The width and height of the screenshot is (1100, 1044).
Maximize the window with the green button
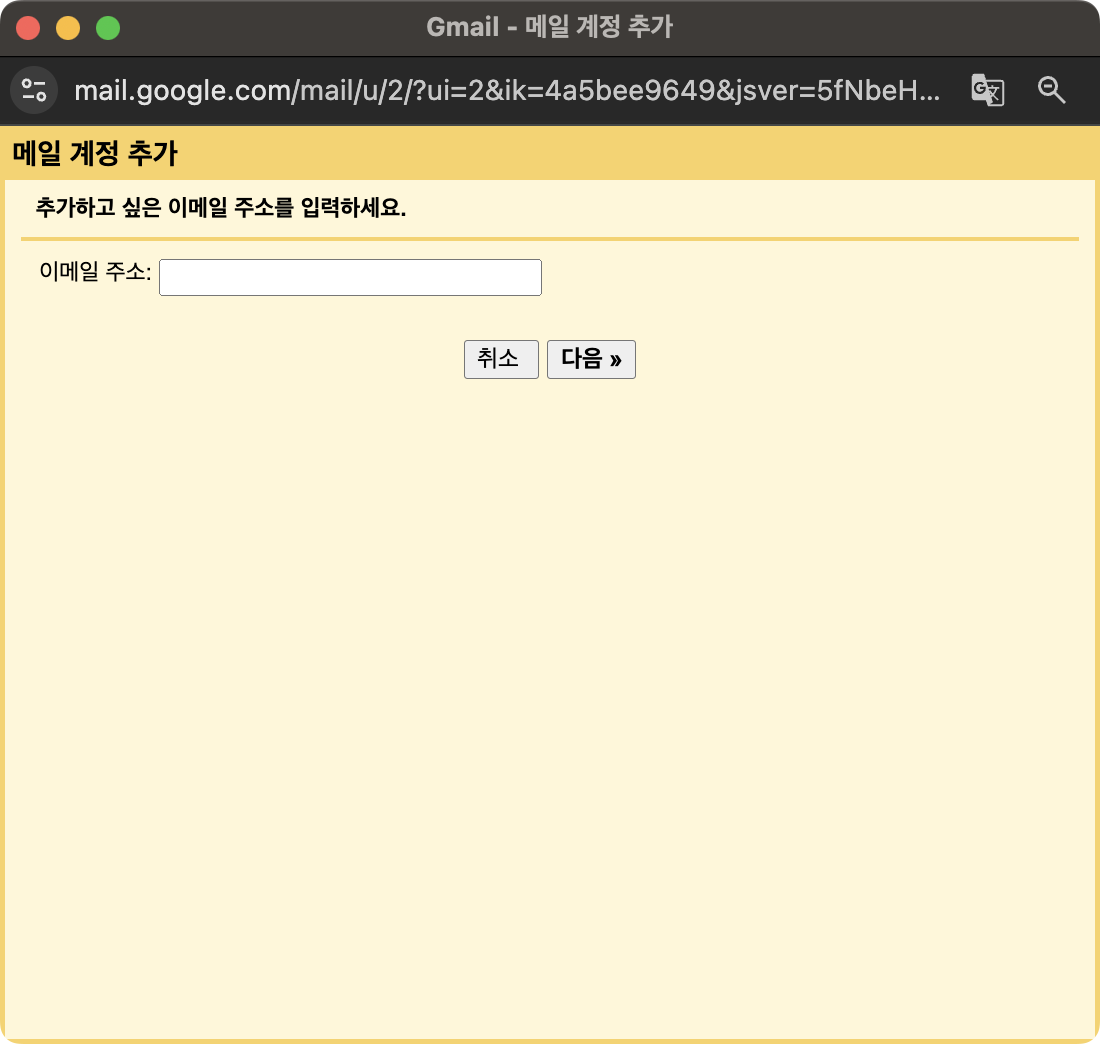click(108, 28)
